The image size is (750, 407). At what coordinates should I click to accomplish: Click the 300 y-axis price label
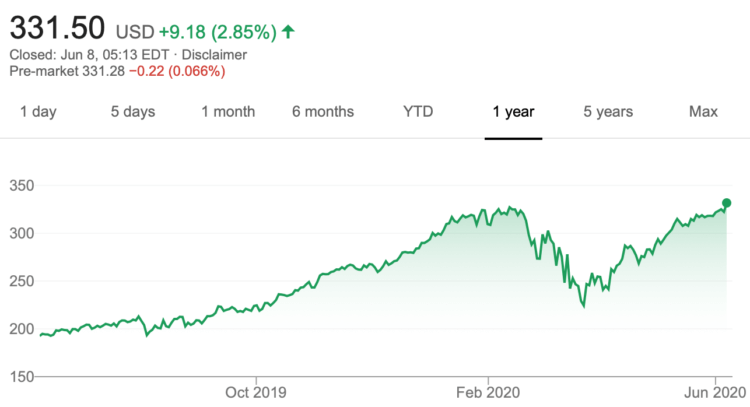(22, 233)
